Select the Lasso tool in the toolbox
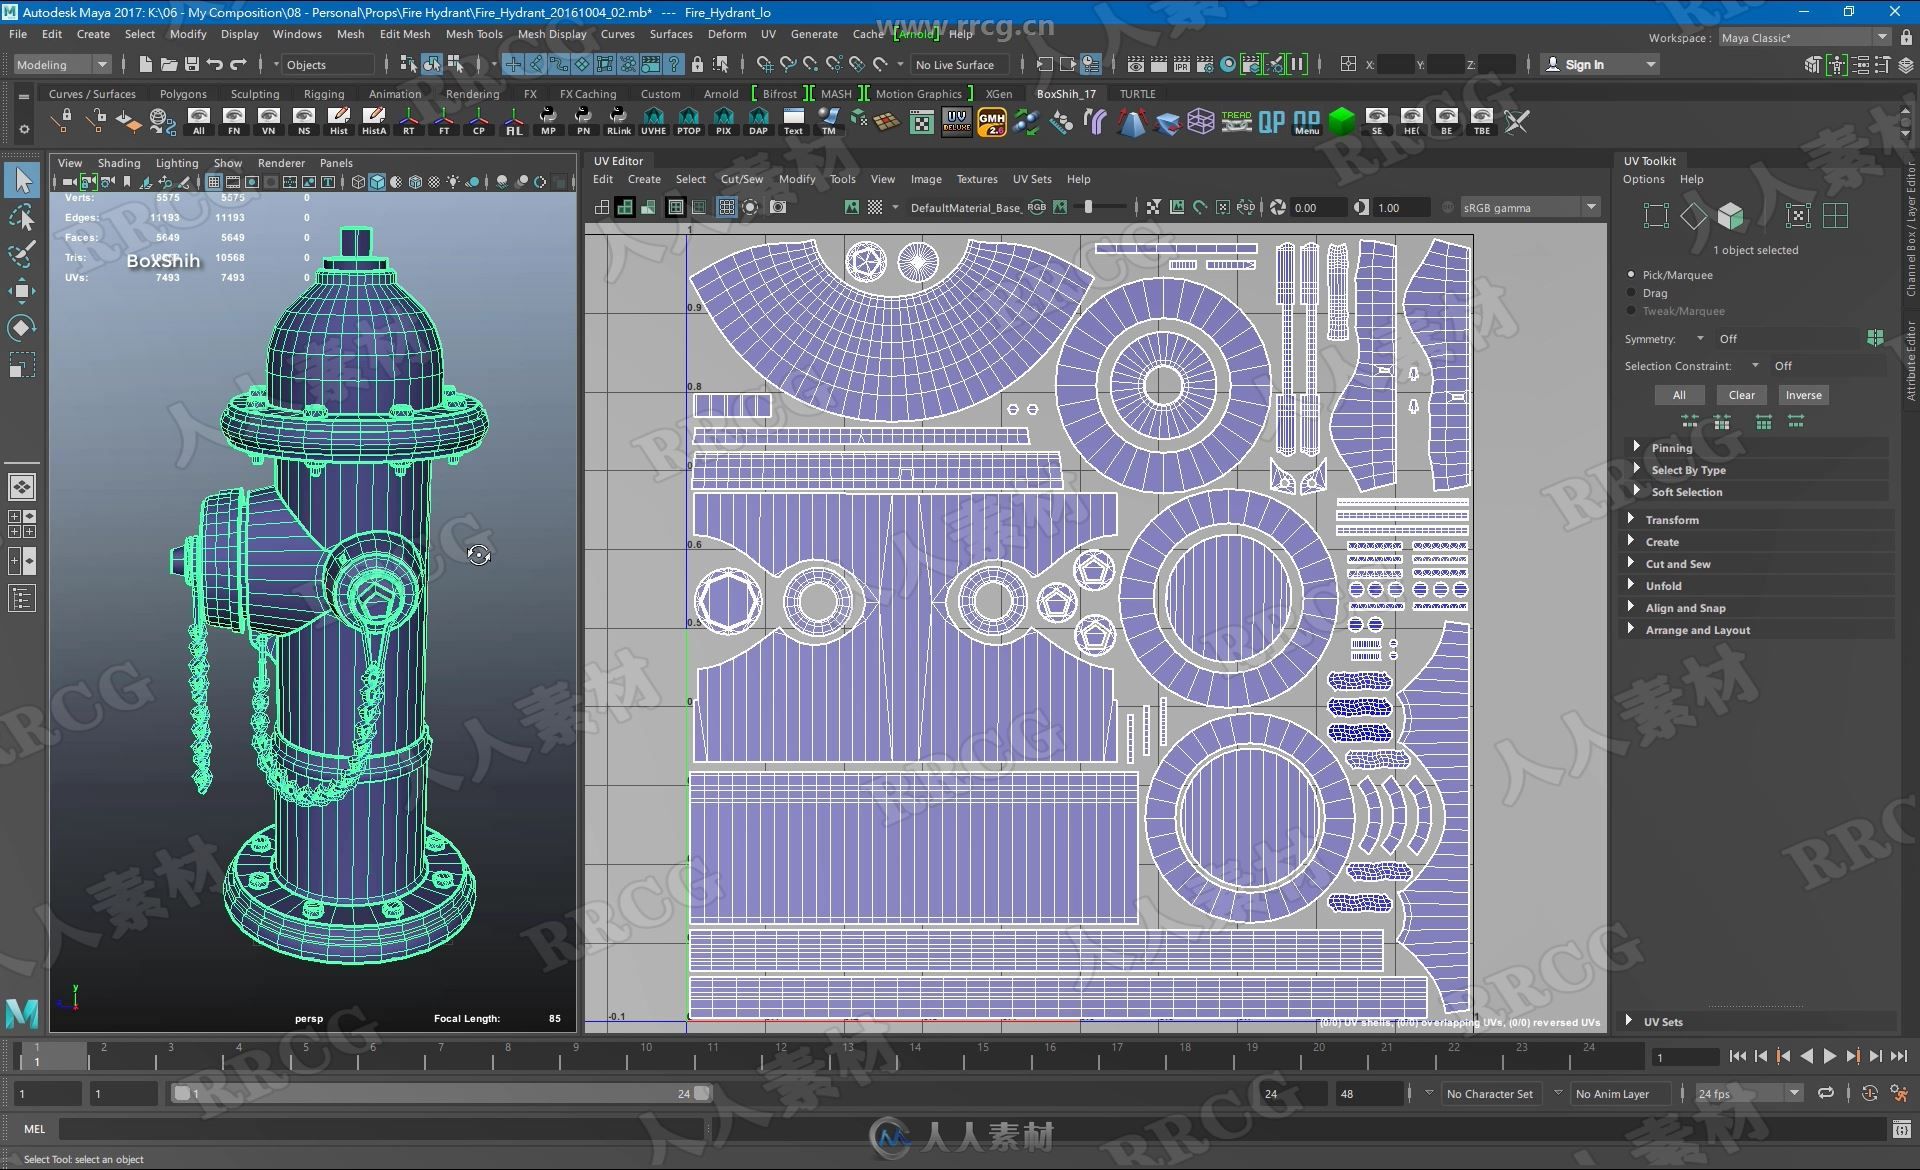The height and width of the screenshot is (1170, 1920). coord(22,217)
